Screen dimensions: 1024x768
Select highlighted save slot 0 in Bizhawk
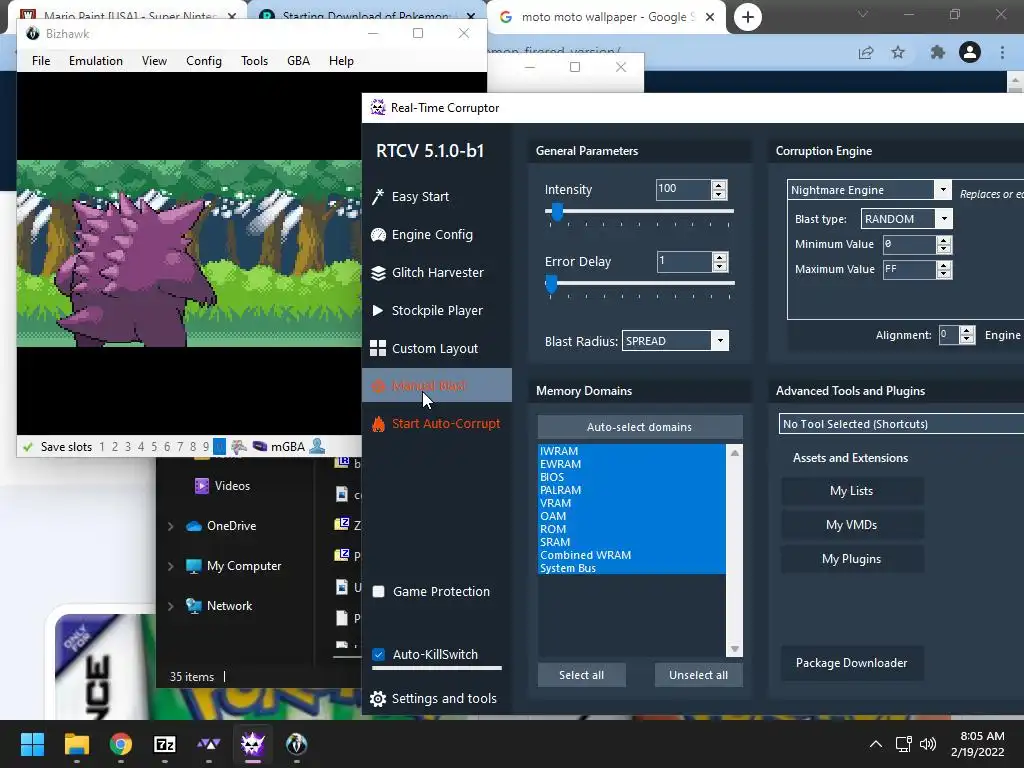(x=219, y=447)
